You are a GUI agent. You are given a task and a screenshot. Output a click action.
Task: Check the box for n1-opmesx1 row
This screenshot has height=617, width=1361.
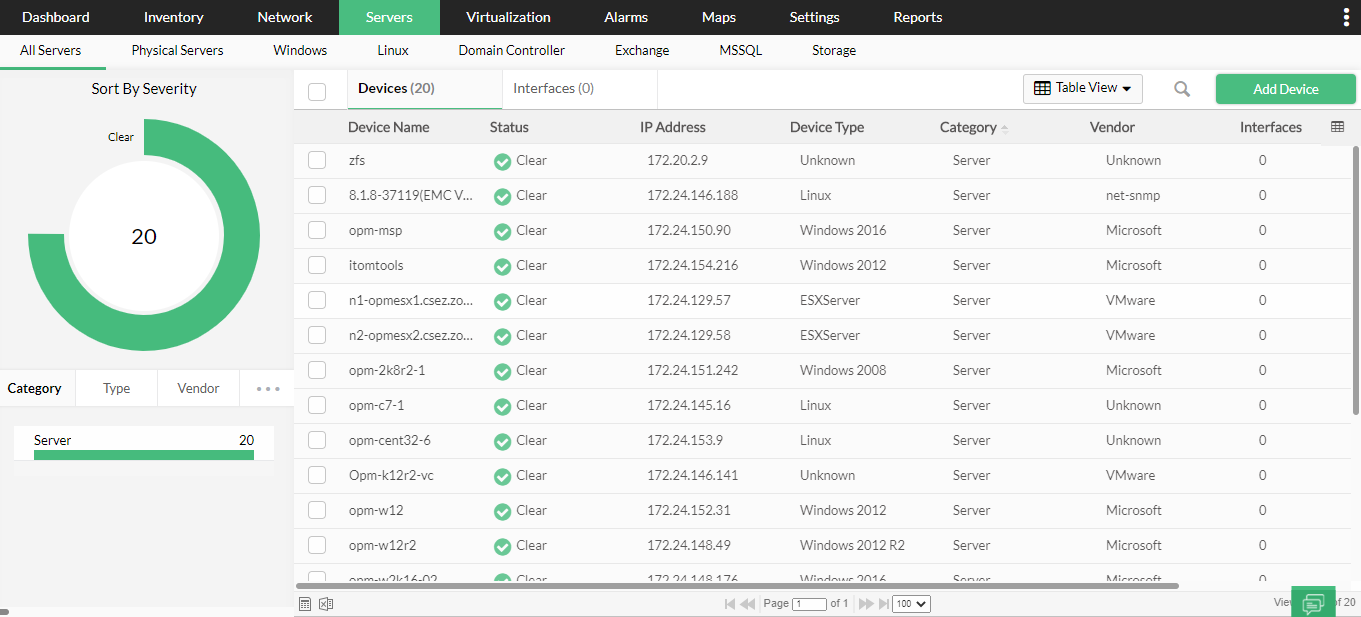(x=317, y=300)
